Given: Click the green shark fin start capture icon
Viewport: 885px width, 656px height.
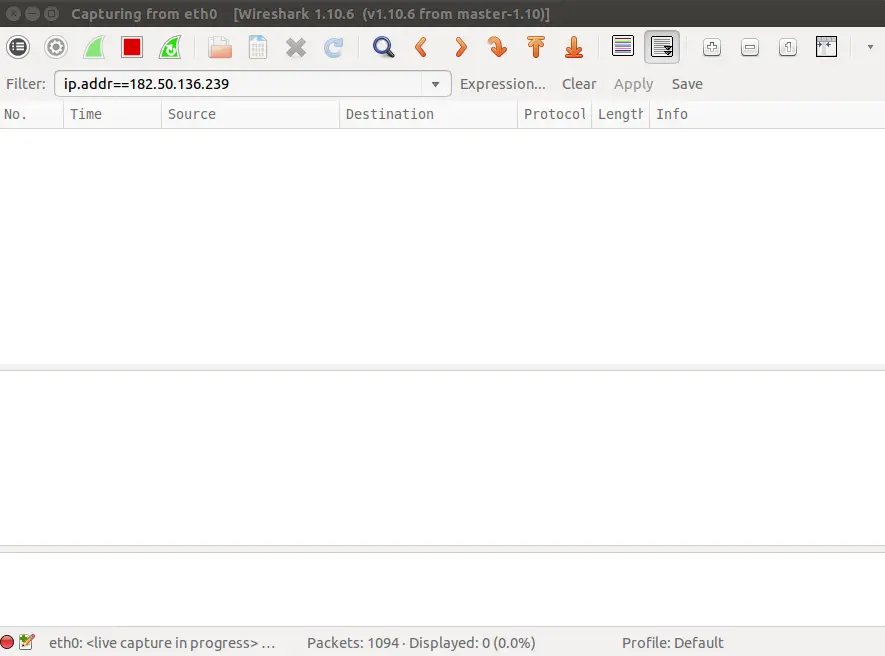Looking at the screenshot, I should click(94, 47).
